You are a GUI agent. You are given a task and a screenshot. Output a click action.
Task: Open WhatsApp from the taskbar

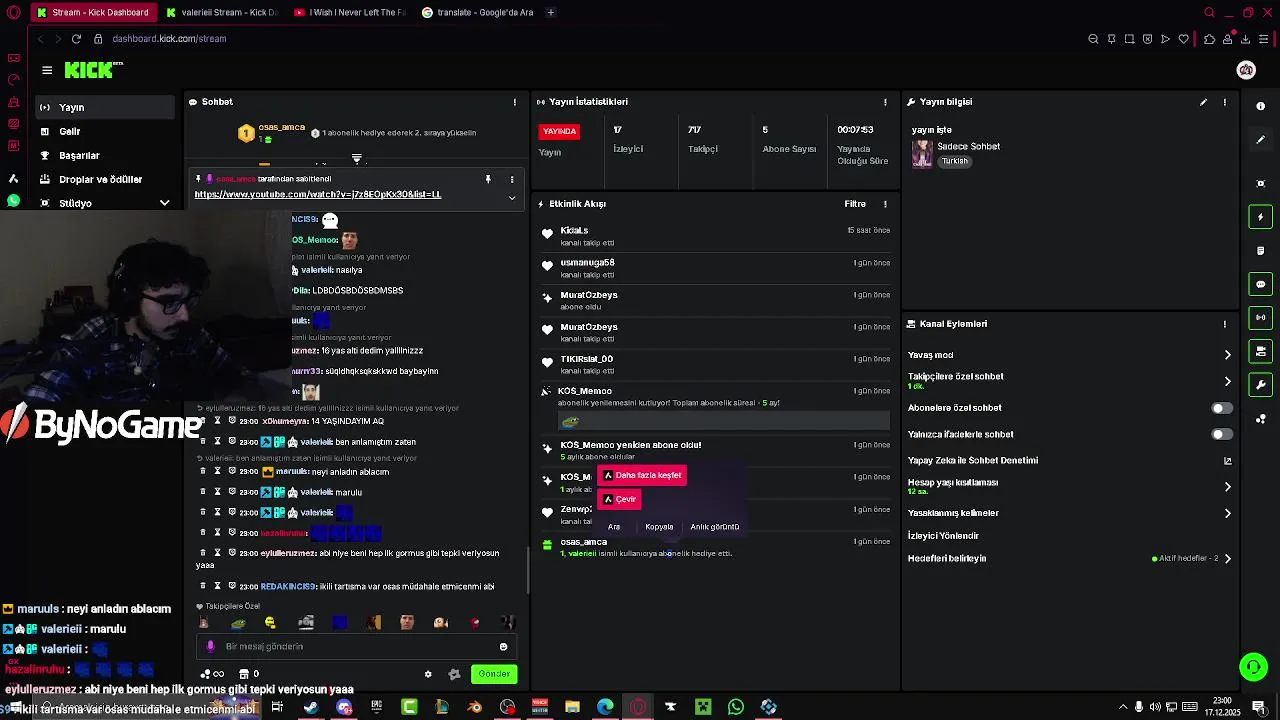coord(736,707)
